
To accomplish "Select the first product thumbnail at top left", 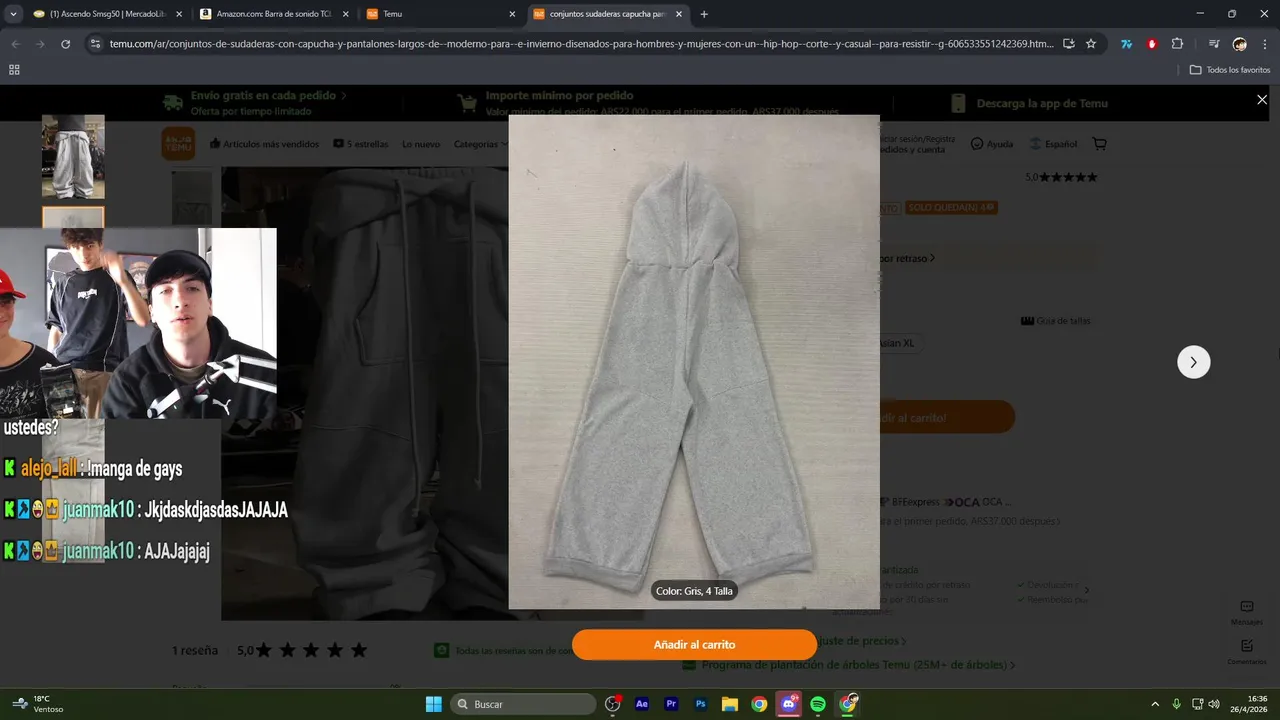I will [73, 157].
